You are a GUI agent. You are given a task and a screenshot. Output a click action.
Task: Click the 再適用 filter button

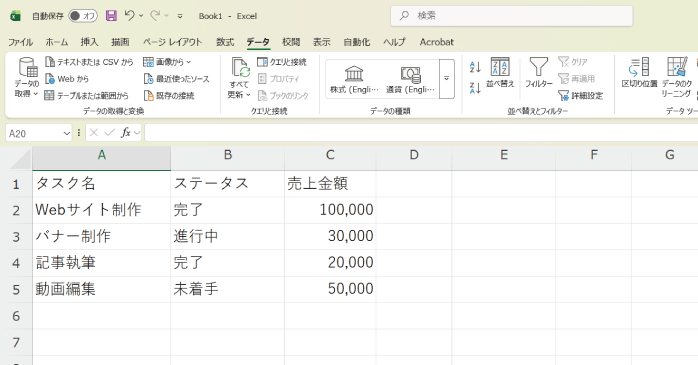[577, 79]
